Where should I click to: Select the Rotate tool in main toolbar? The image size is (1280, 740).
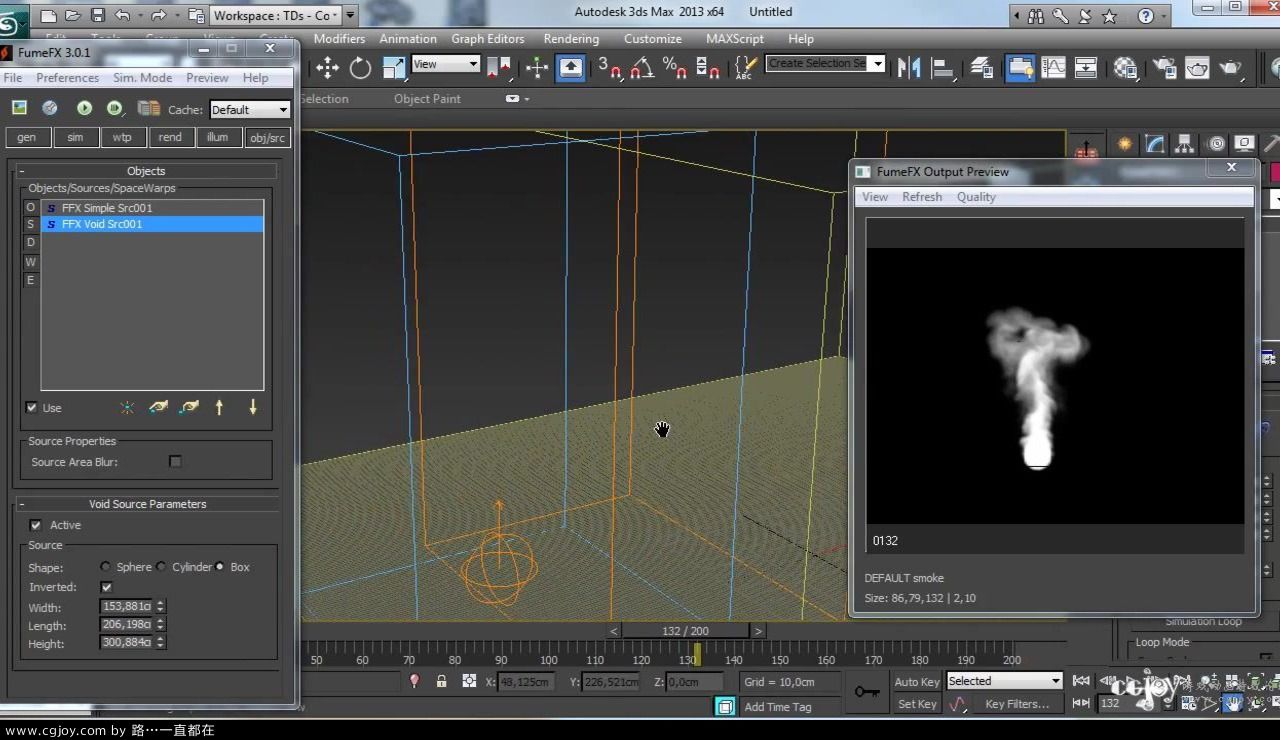360,68
